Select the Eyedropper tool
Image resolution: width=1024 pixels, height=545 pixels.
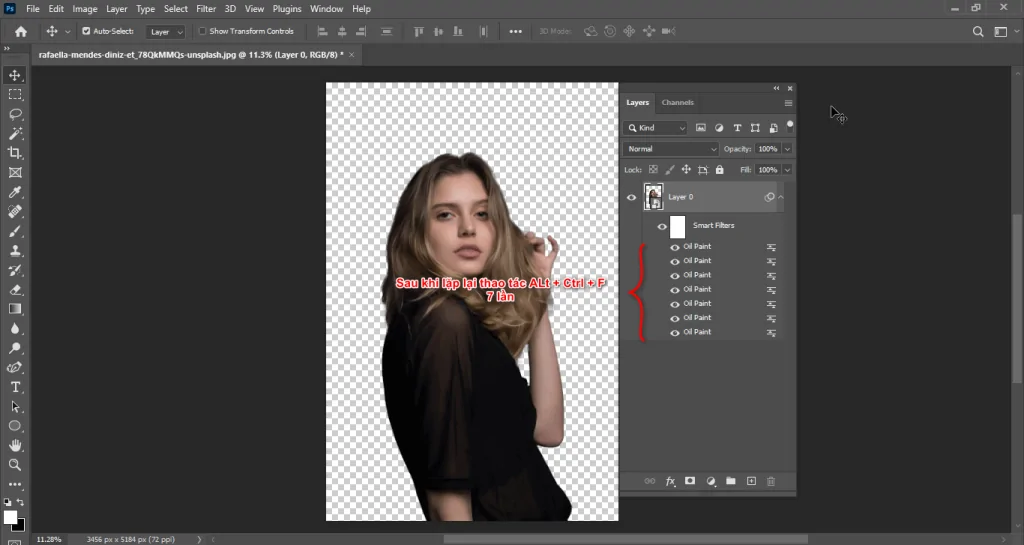click(15, 192)
